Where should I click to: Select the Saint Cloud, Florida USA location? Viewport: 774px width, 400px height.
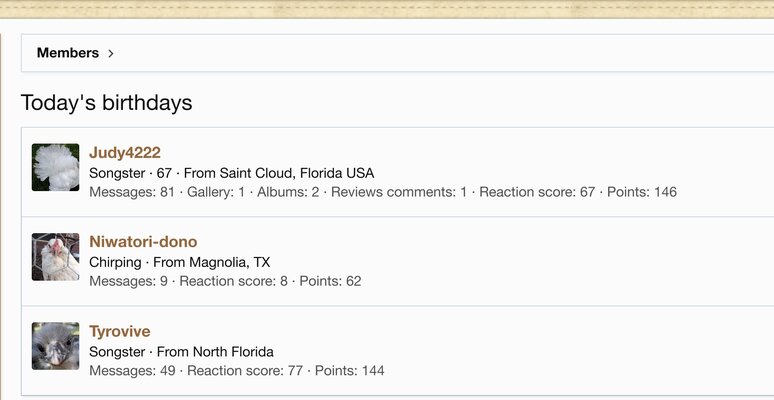297,173
